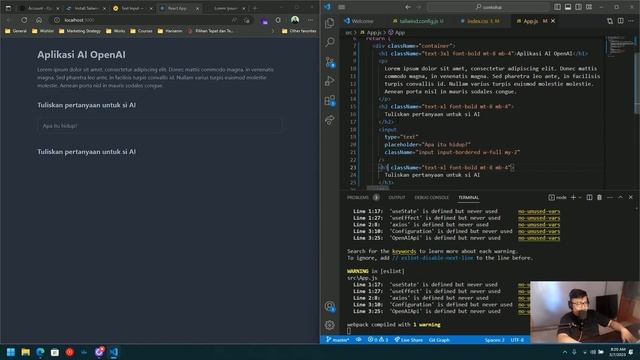Viewport: 640px width, 360px height.
Task: Open the Run and Debug view
Action: [x=330, y=81]
